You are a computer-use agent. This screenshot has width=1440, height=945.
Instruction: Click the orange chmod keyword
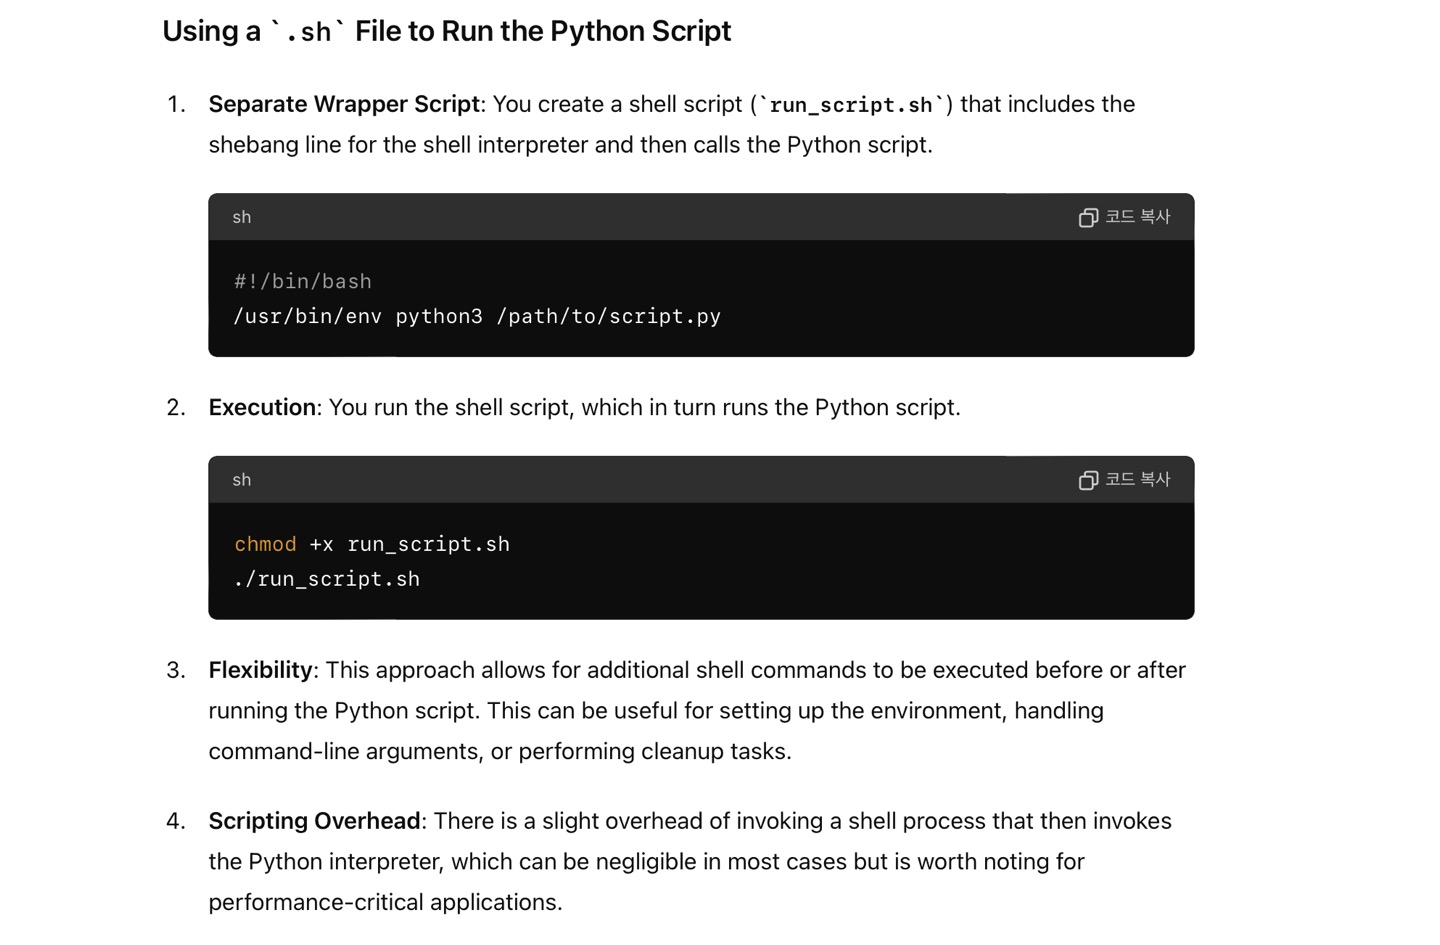point(265,544)
